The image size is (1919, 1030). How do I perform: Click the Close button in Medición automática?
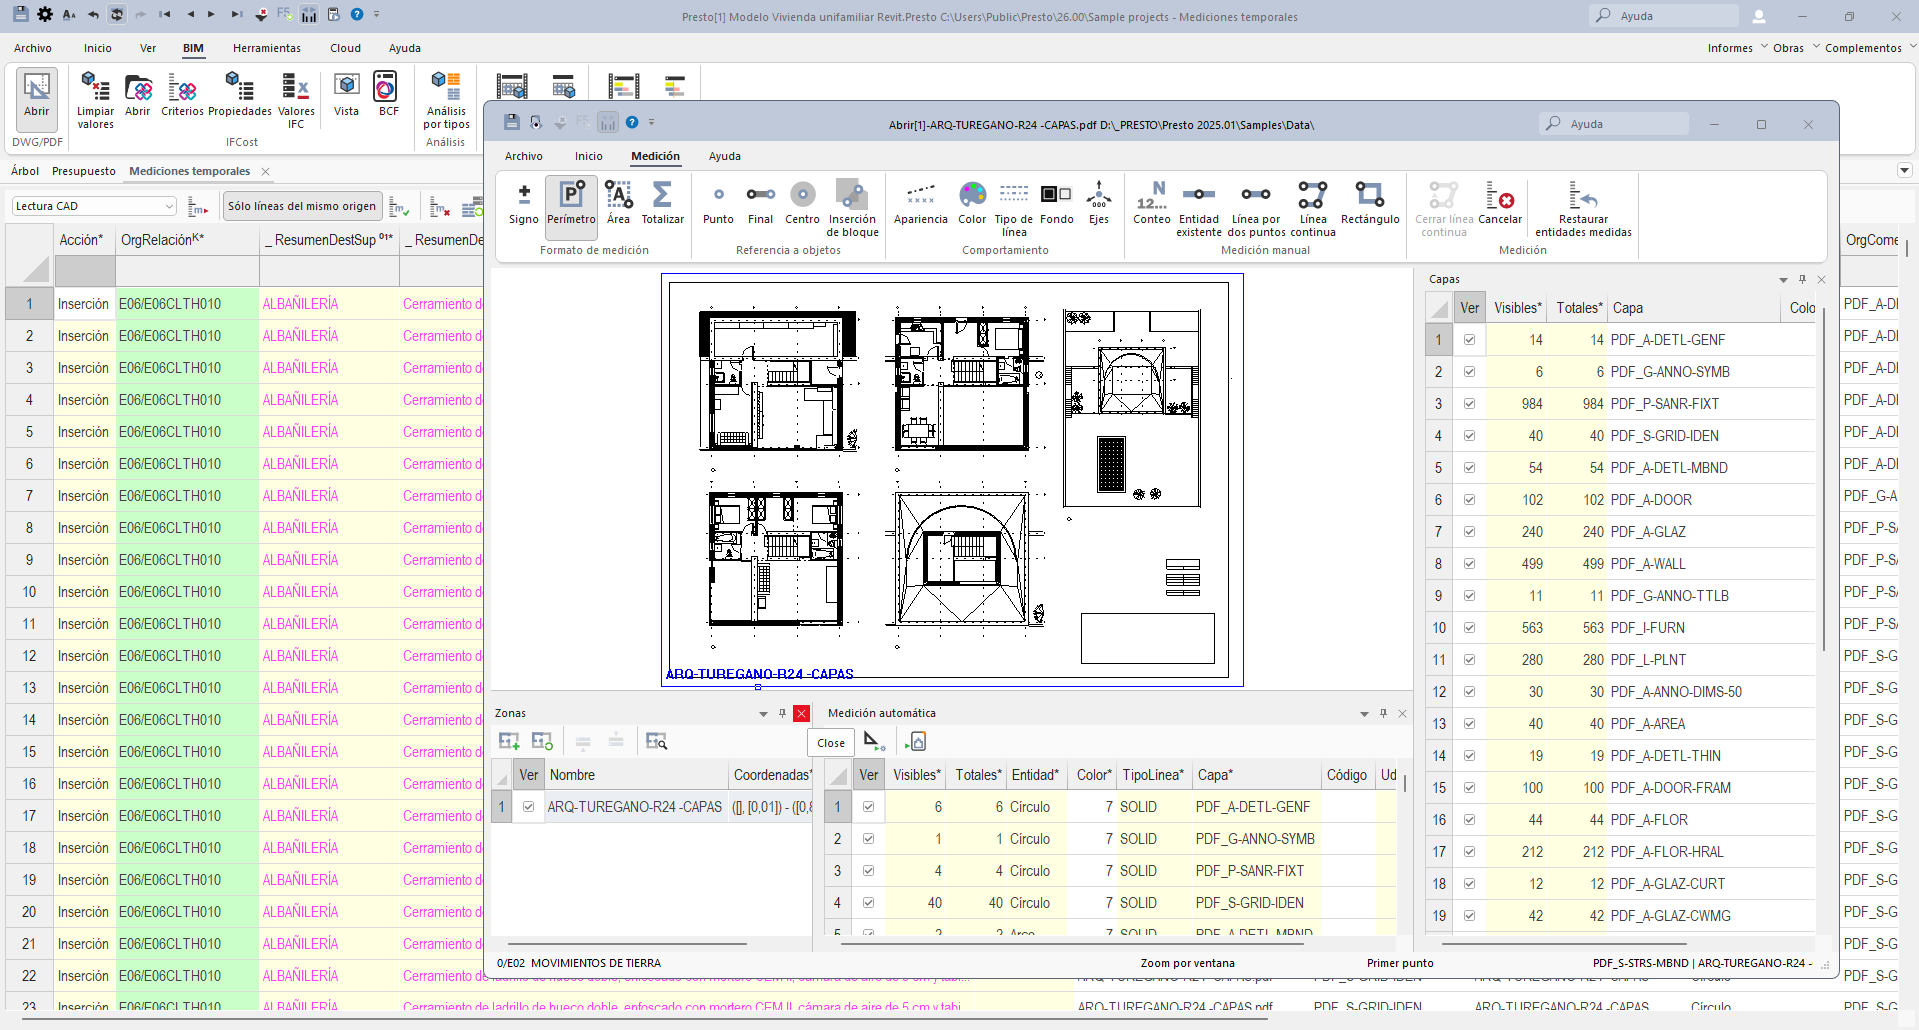point(830,742)
